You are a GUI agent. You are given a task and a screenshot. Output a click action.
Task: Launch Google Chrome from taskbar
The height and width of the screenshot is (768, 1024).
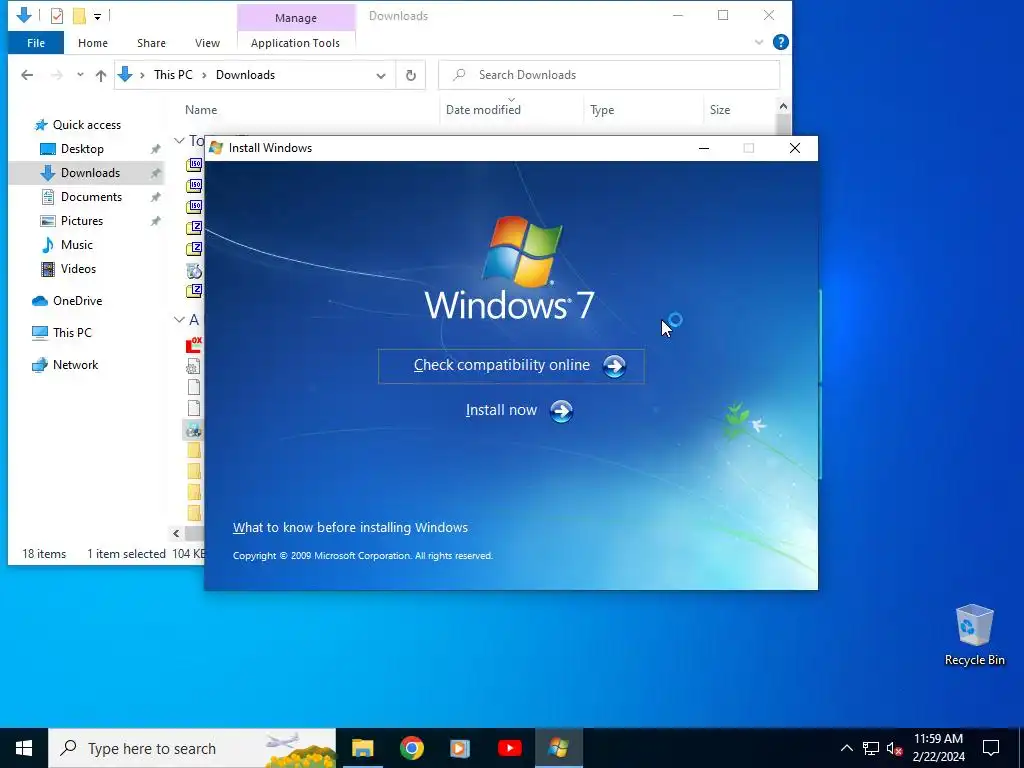[x=411, y=748]
